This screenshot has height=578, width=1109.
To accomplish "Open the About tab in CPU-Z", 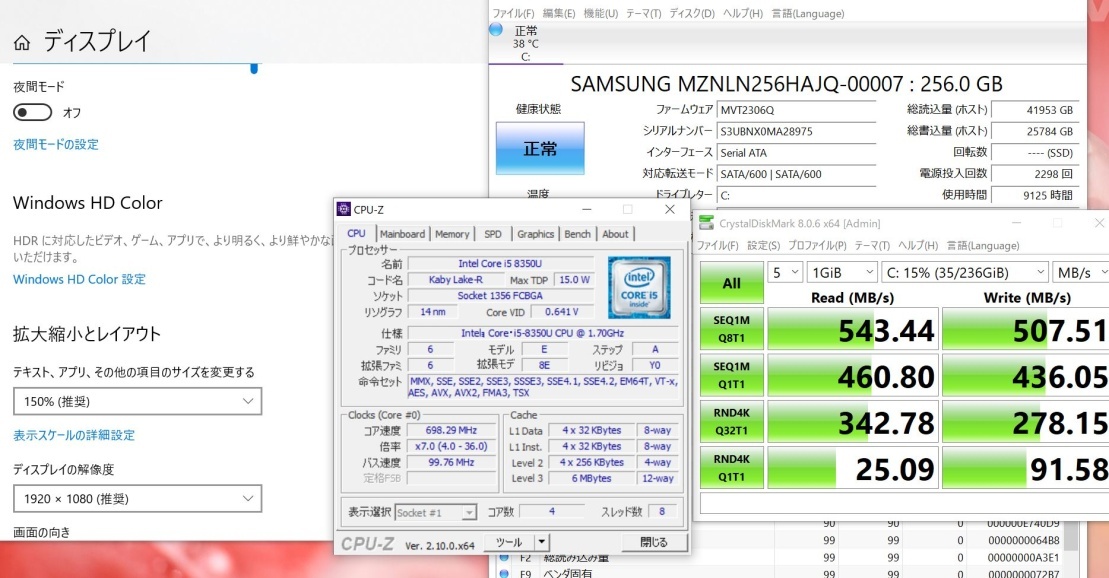I will point(615,234).
